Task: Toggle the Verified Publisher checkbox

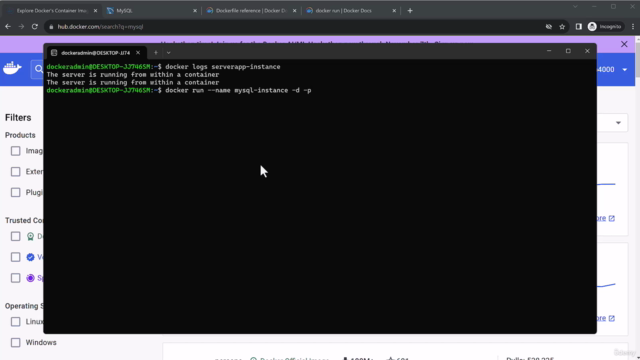Action: (x=16, y=257)
